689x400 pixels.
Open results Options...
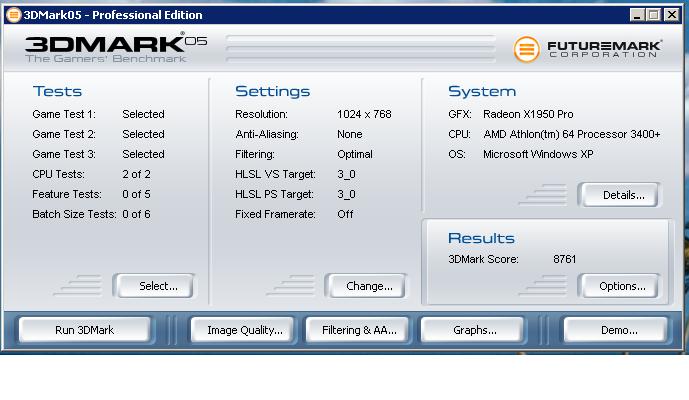[x=619, y=286]
